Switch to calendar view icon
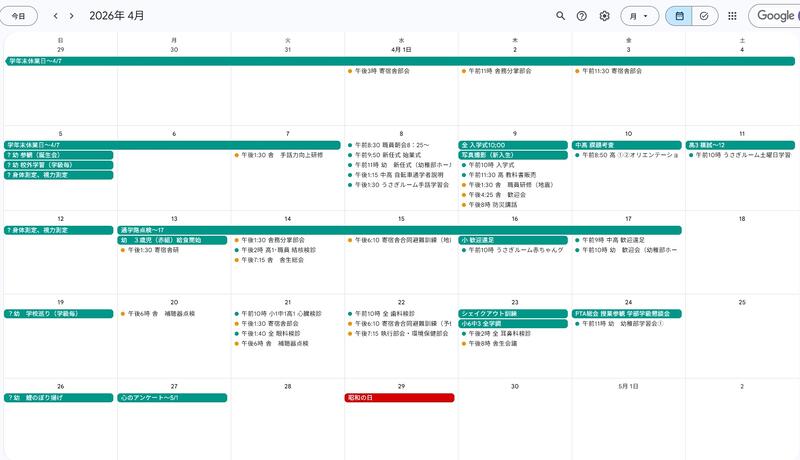Image resolution: width=800 pixels, height=460 pixels. pyautogui.click(x=679, y=16)
